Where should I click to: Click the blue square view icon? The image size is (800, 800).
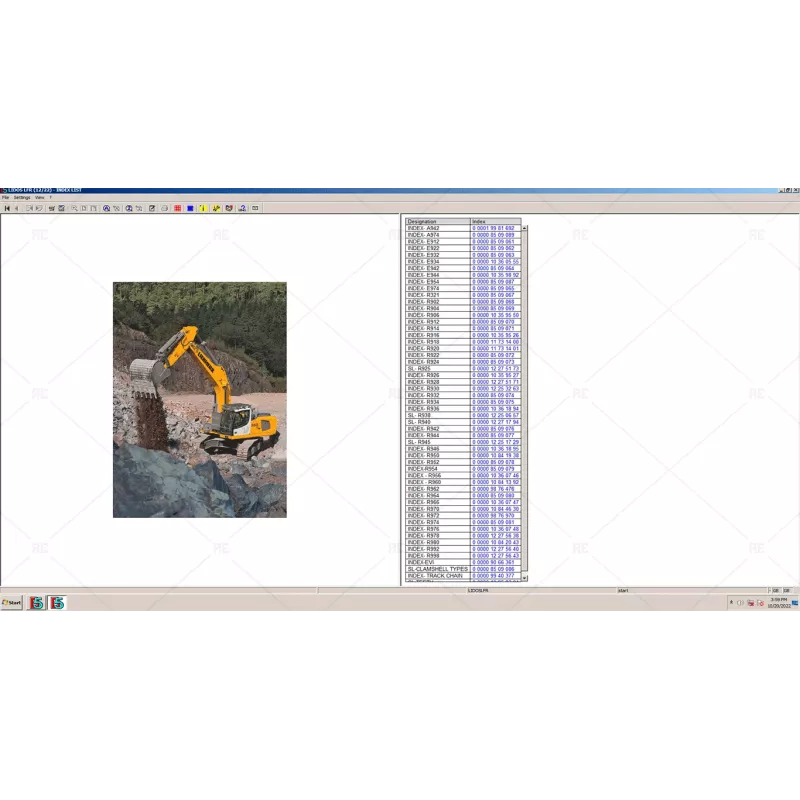click(x=189, y=208)
